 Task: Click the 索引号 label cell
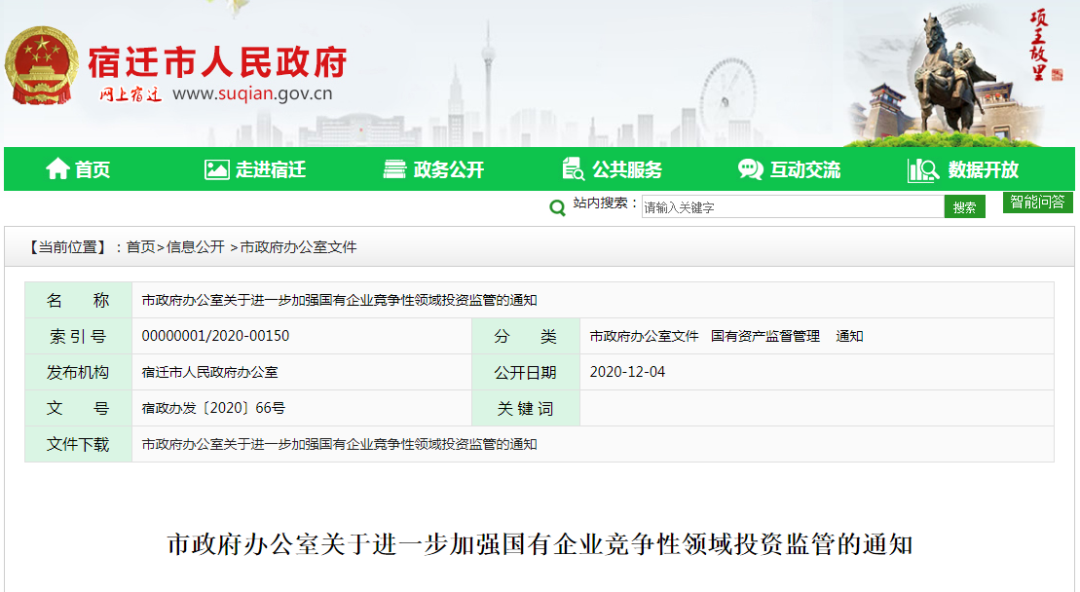click(78, 336)
